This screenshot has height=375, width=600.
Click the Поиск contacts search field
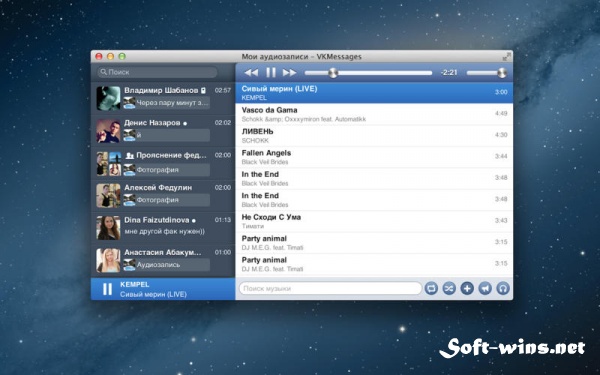[157, 72]
